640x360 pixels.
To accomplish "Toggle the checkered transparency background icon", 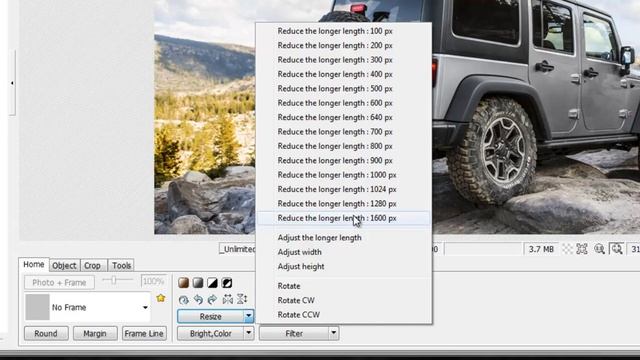I will coord(567,249).
